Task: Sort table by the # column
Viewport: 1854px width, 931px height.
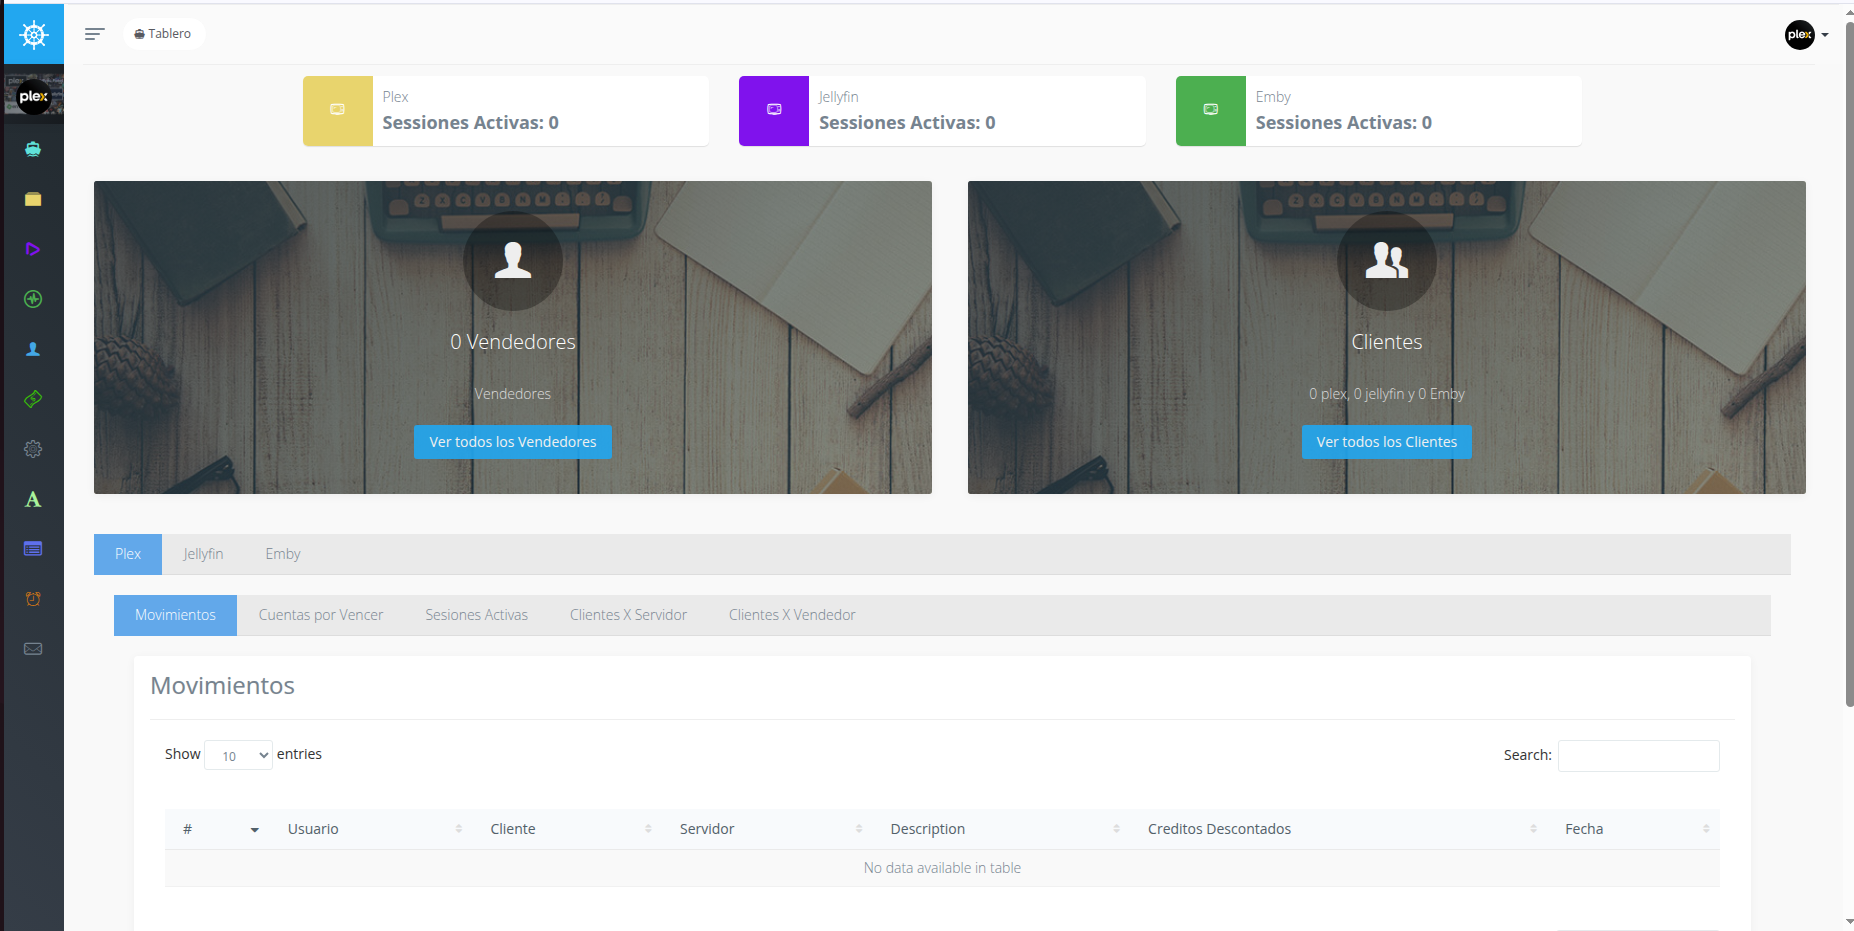Action: click(217, 829)
